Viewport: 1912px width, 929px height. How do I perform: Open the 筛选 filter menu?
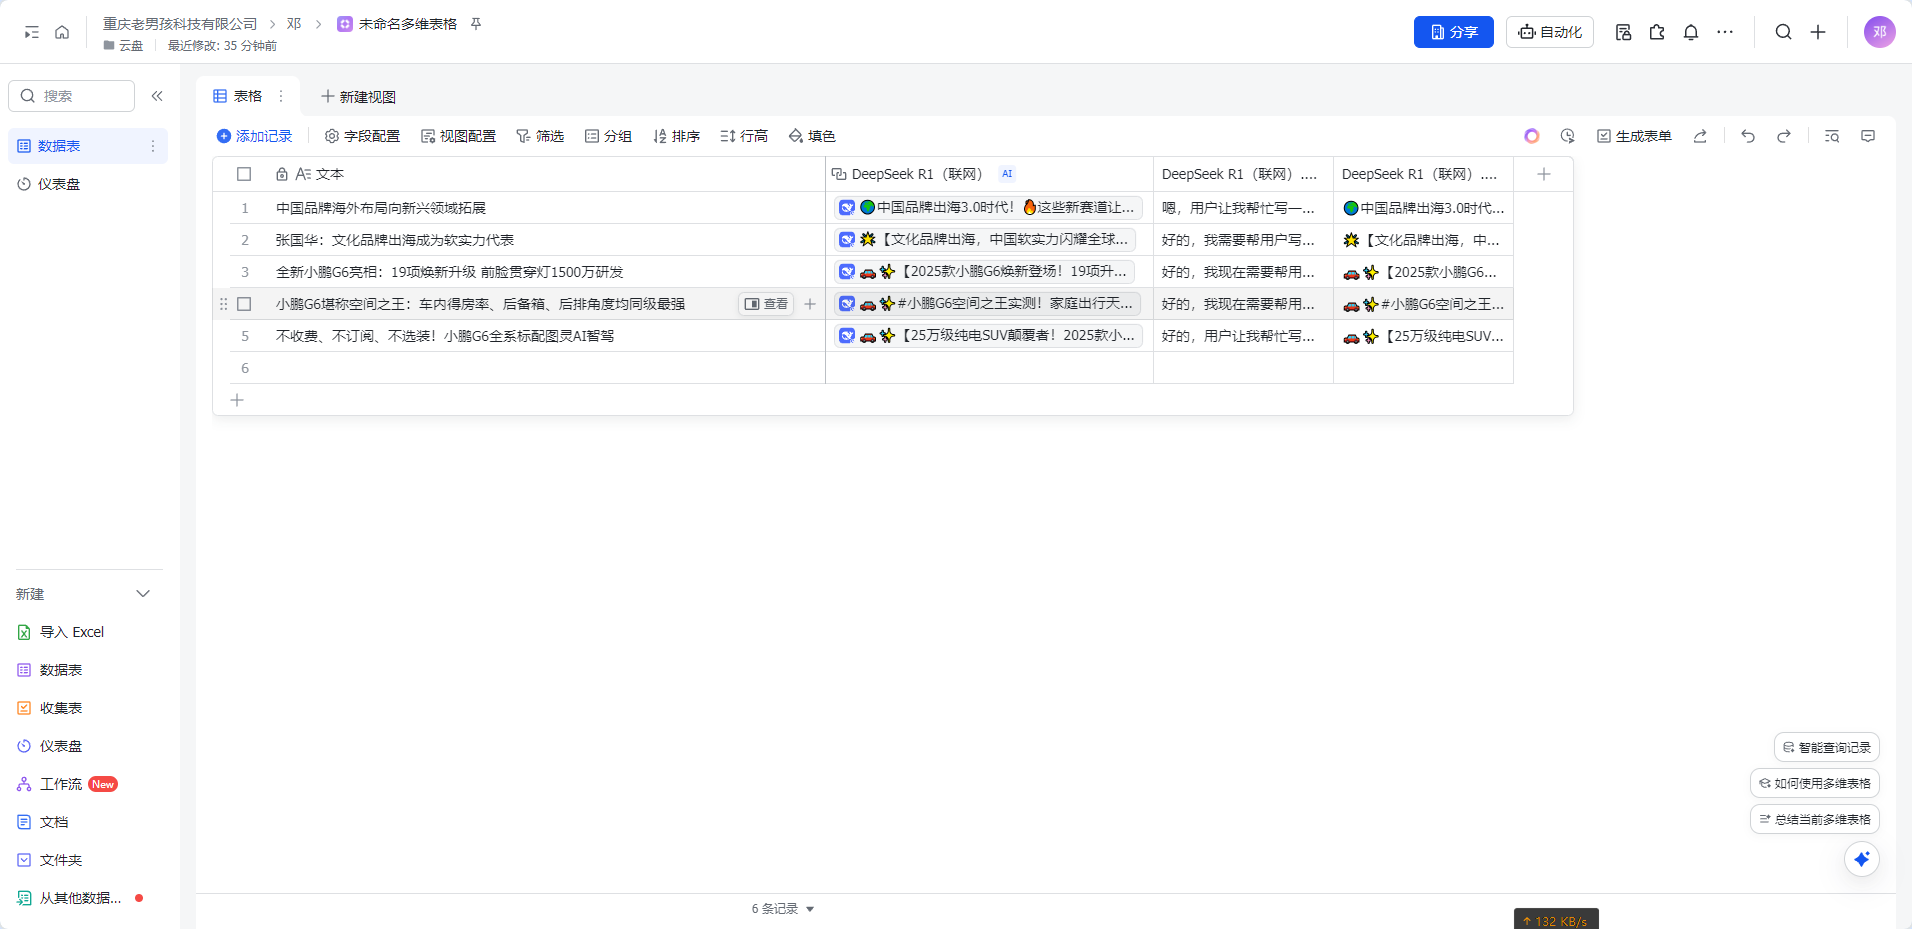(540, 136)
